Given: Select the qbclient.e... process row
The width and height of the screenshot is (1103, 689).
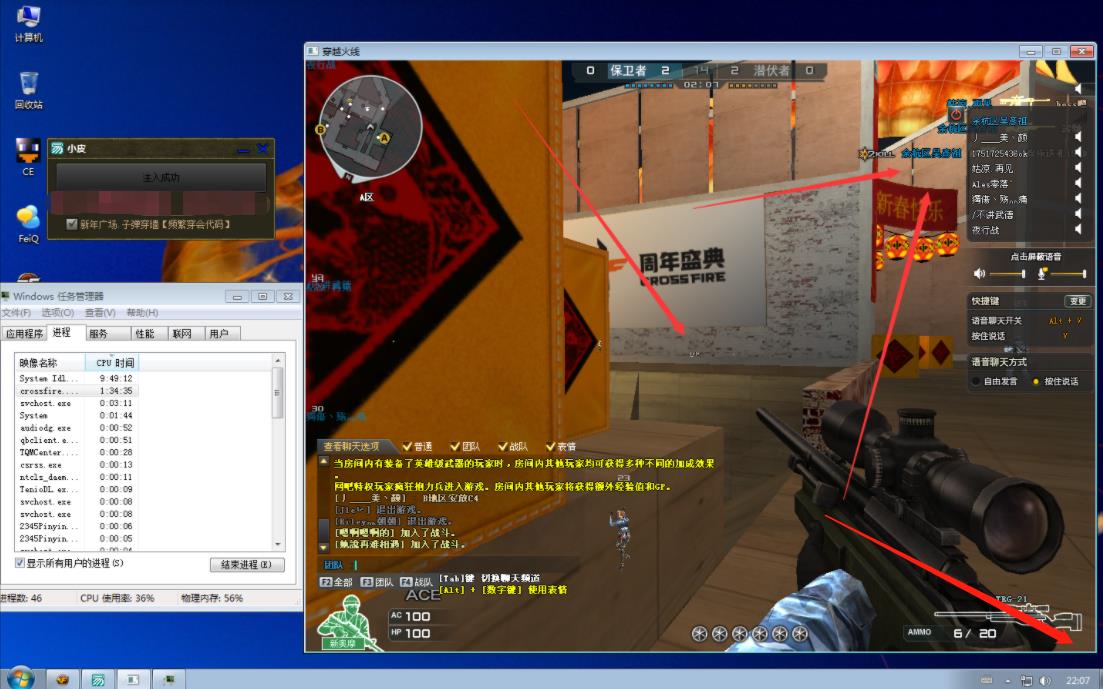Looking at the screenshot, I should (77, 440).
